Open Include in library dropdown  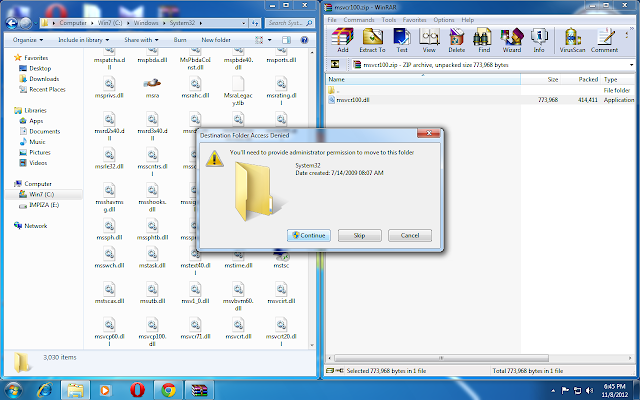coord(84,40)
